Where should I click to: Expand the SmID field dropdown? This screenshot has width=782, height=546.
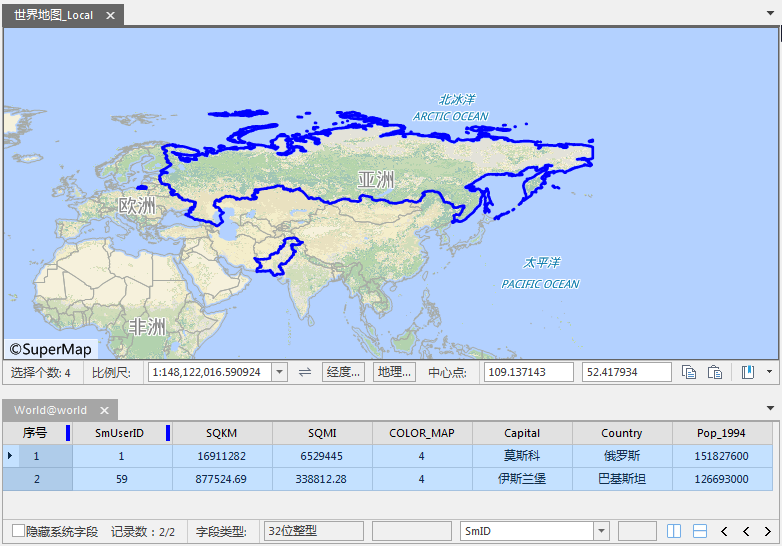[601, 531]
